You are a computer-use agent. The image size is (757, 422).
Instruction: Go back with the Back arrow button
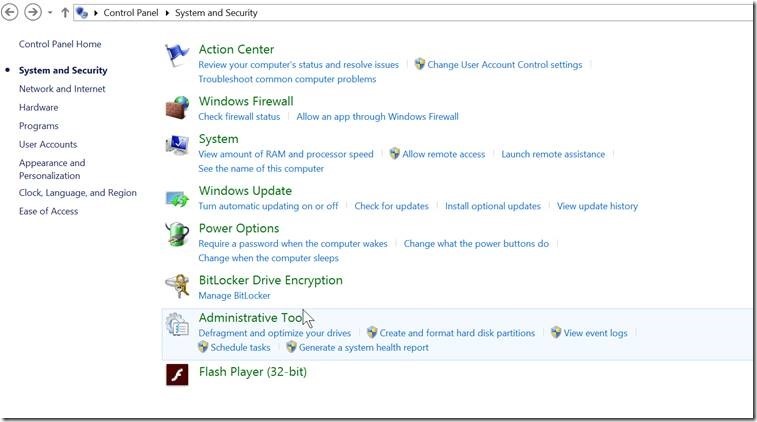pos(9,12)
